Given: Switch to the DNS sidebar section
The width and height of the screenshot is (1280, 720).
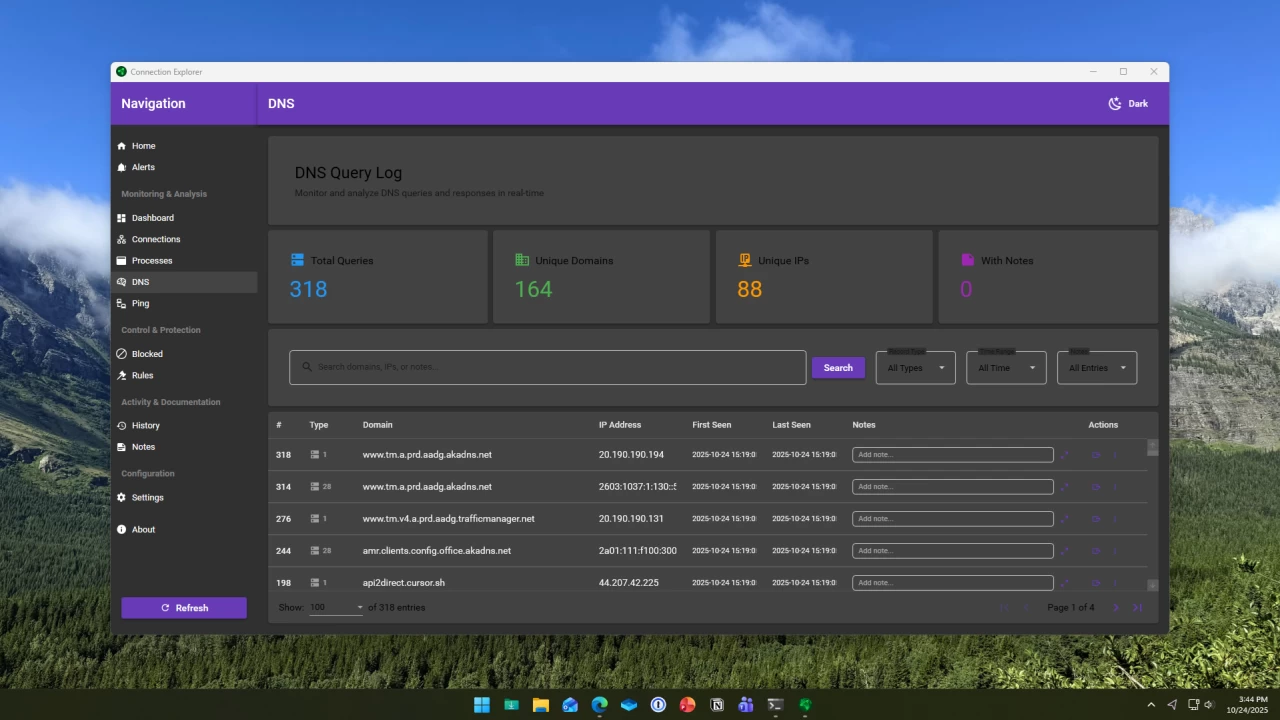Looking at the screenshot, I should (140, 281).
